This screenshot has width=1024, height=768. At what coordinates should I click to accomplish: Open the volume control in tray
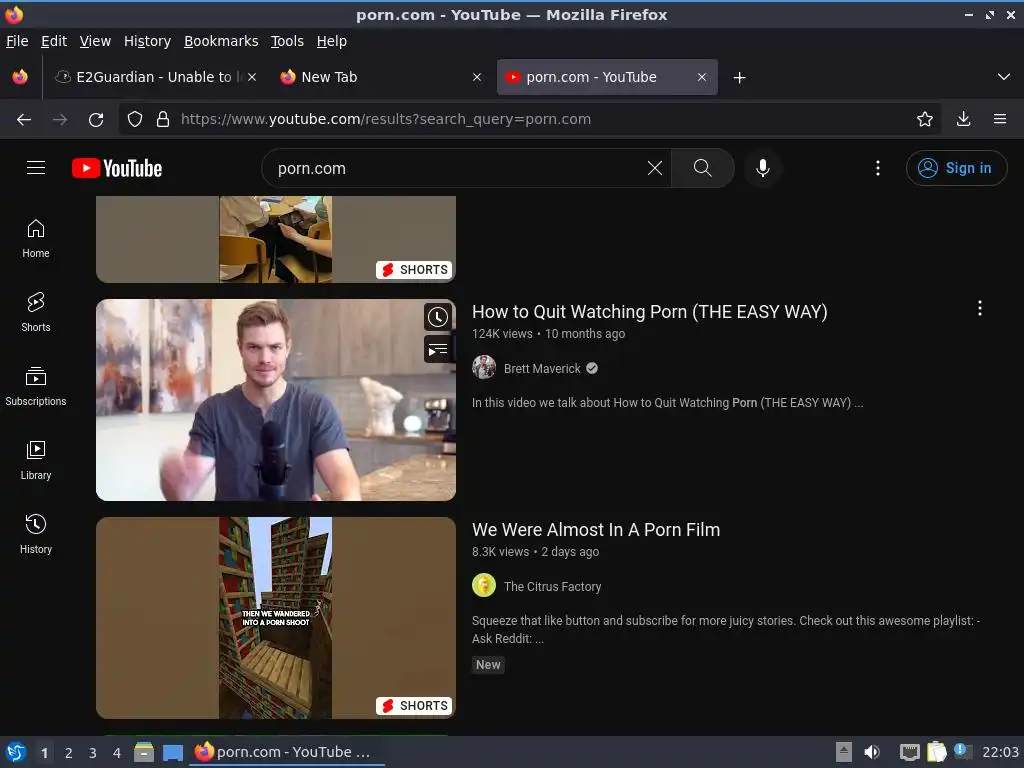click(x=872, y=752)
